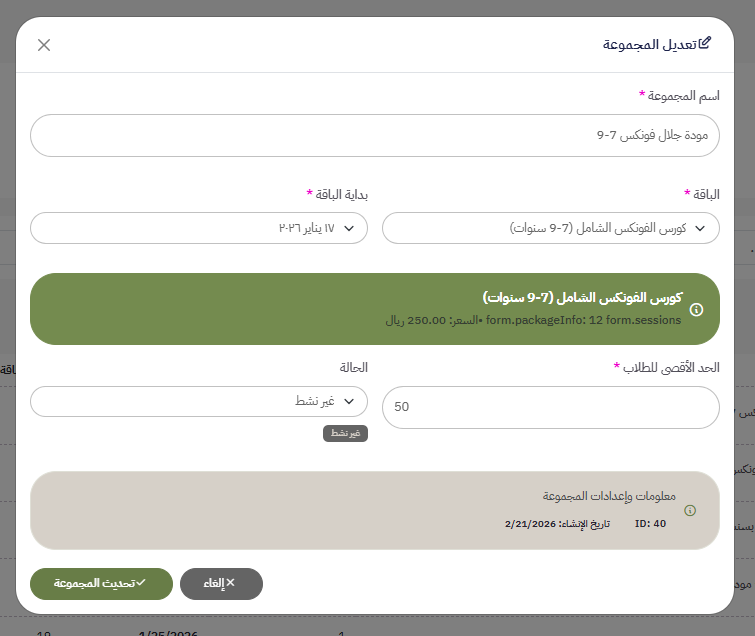Click the package title in the green banner

click(x=582, y=298)
